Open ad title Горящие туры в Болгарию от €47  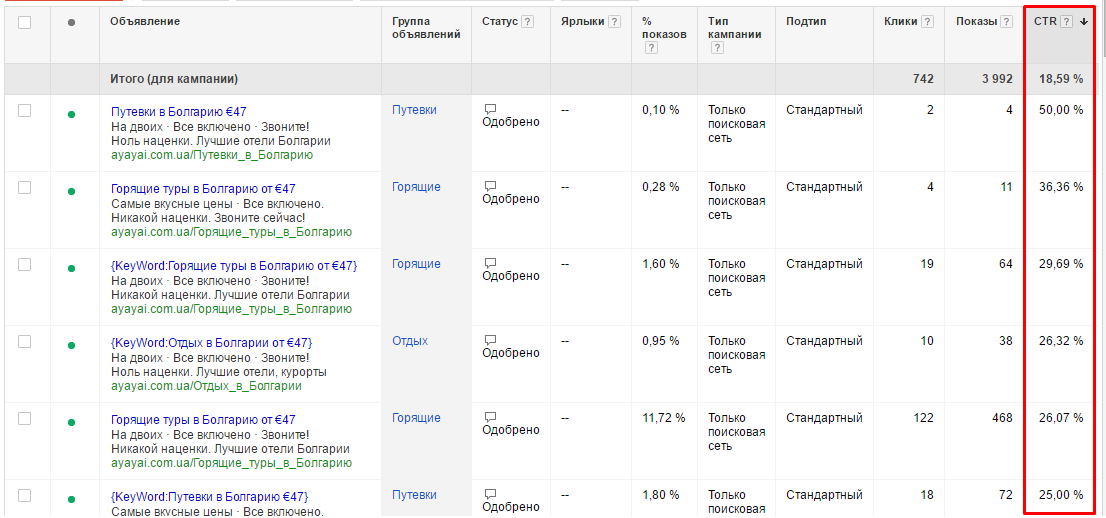pos(203,189)
